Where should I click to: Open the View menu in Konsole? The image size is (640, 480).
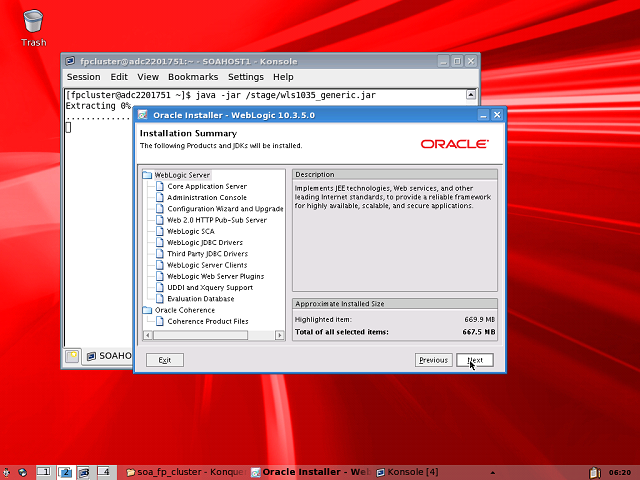pos(148,77)
